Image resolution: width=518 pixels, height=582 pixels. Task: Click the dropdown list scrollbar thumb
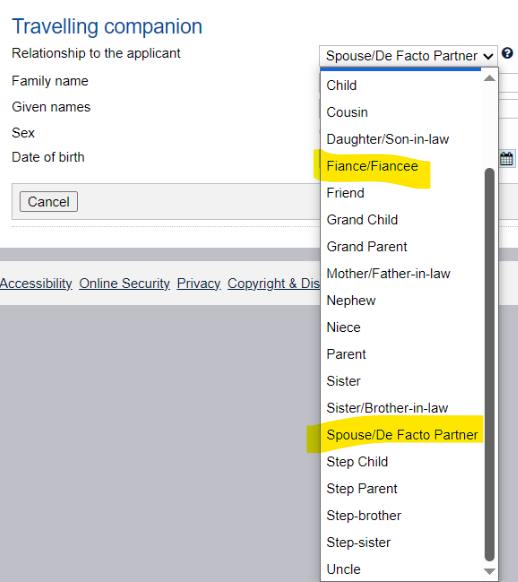tap(489, 364)
